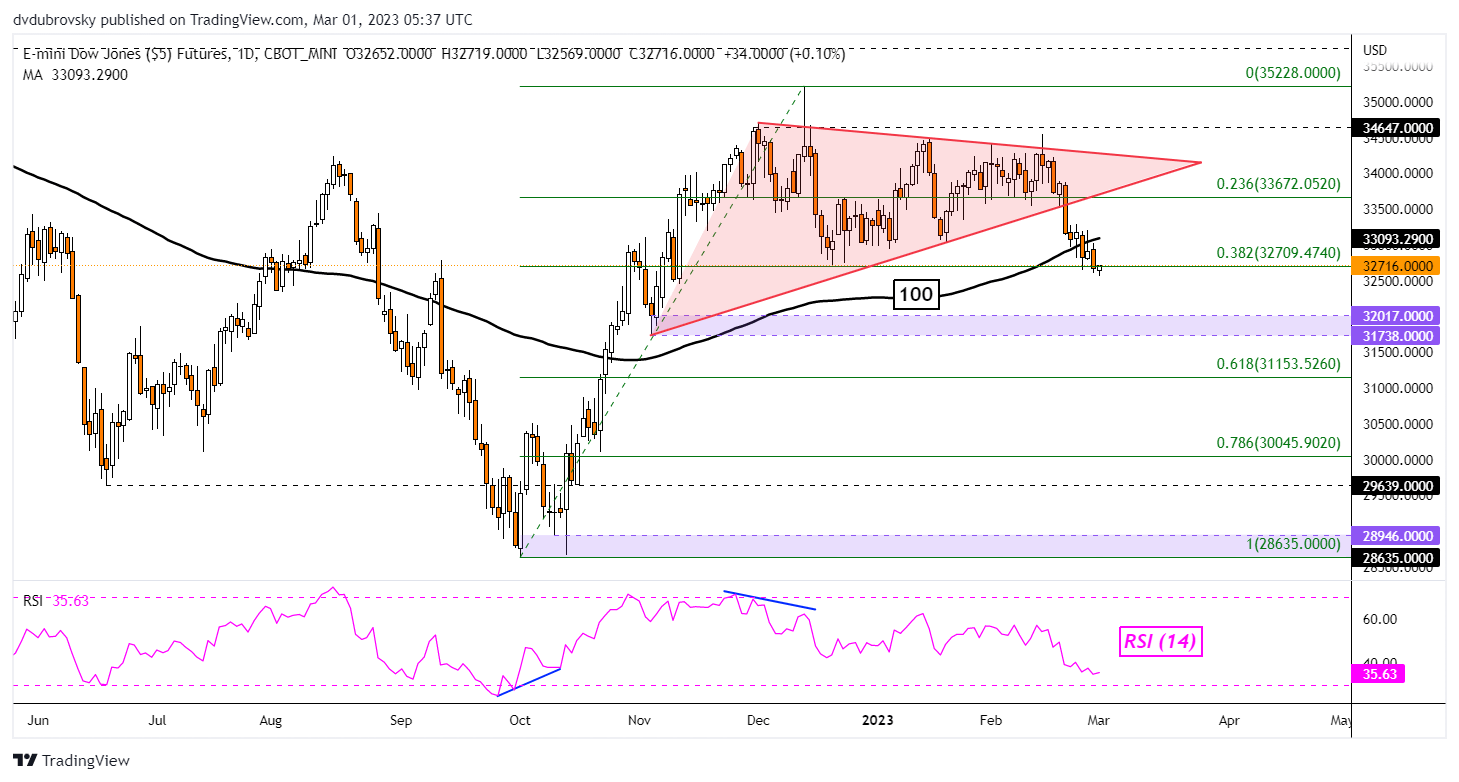Click the 28635.0000 price label
The image size is (1459, 782).
click(x=1395, y=557)
